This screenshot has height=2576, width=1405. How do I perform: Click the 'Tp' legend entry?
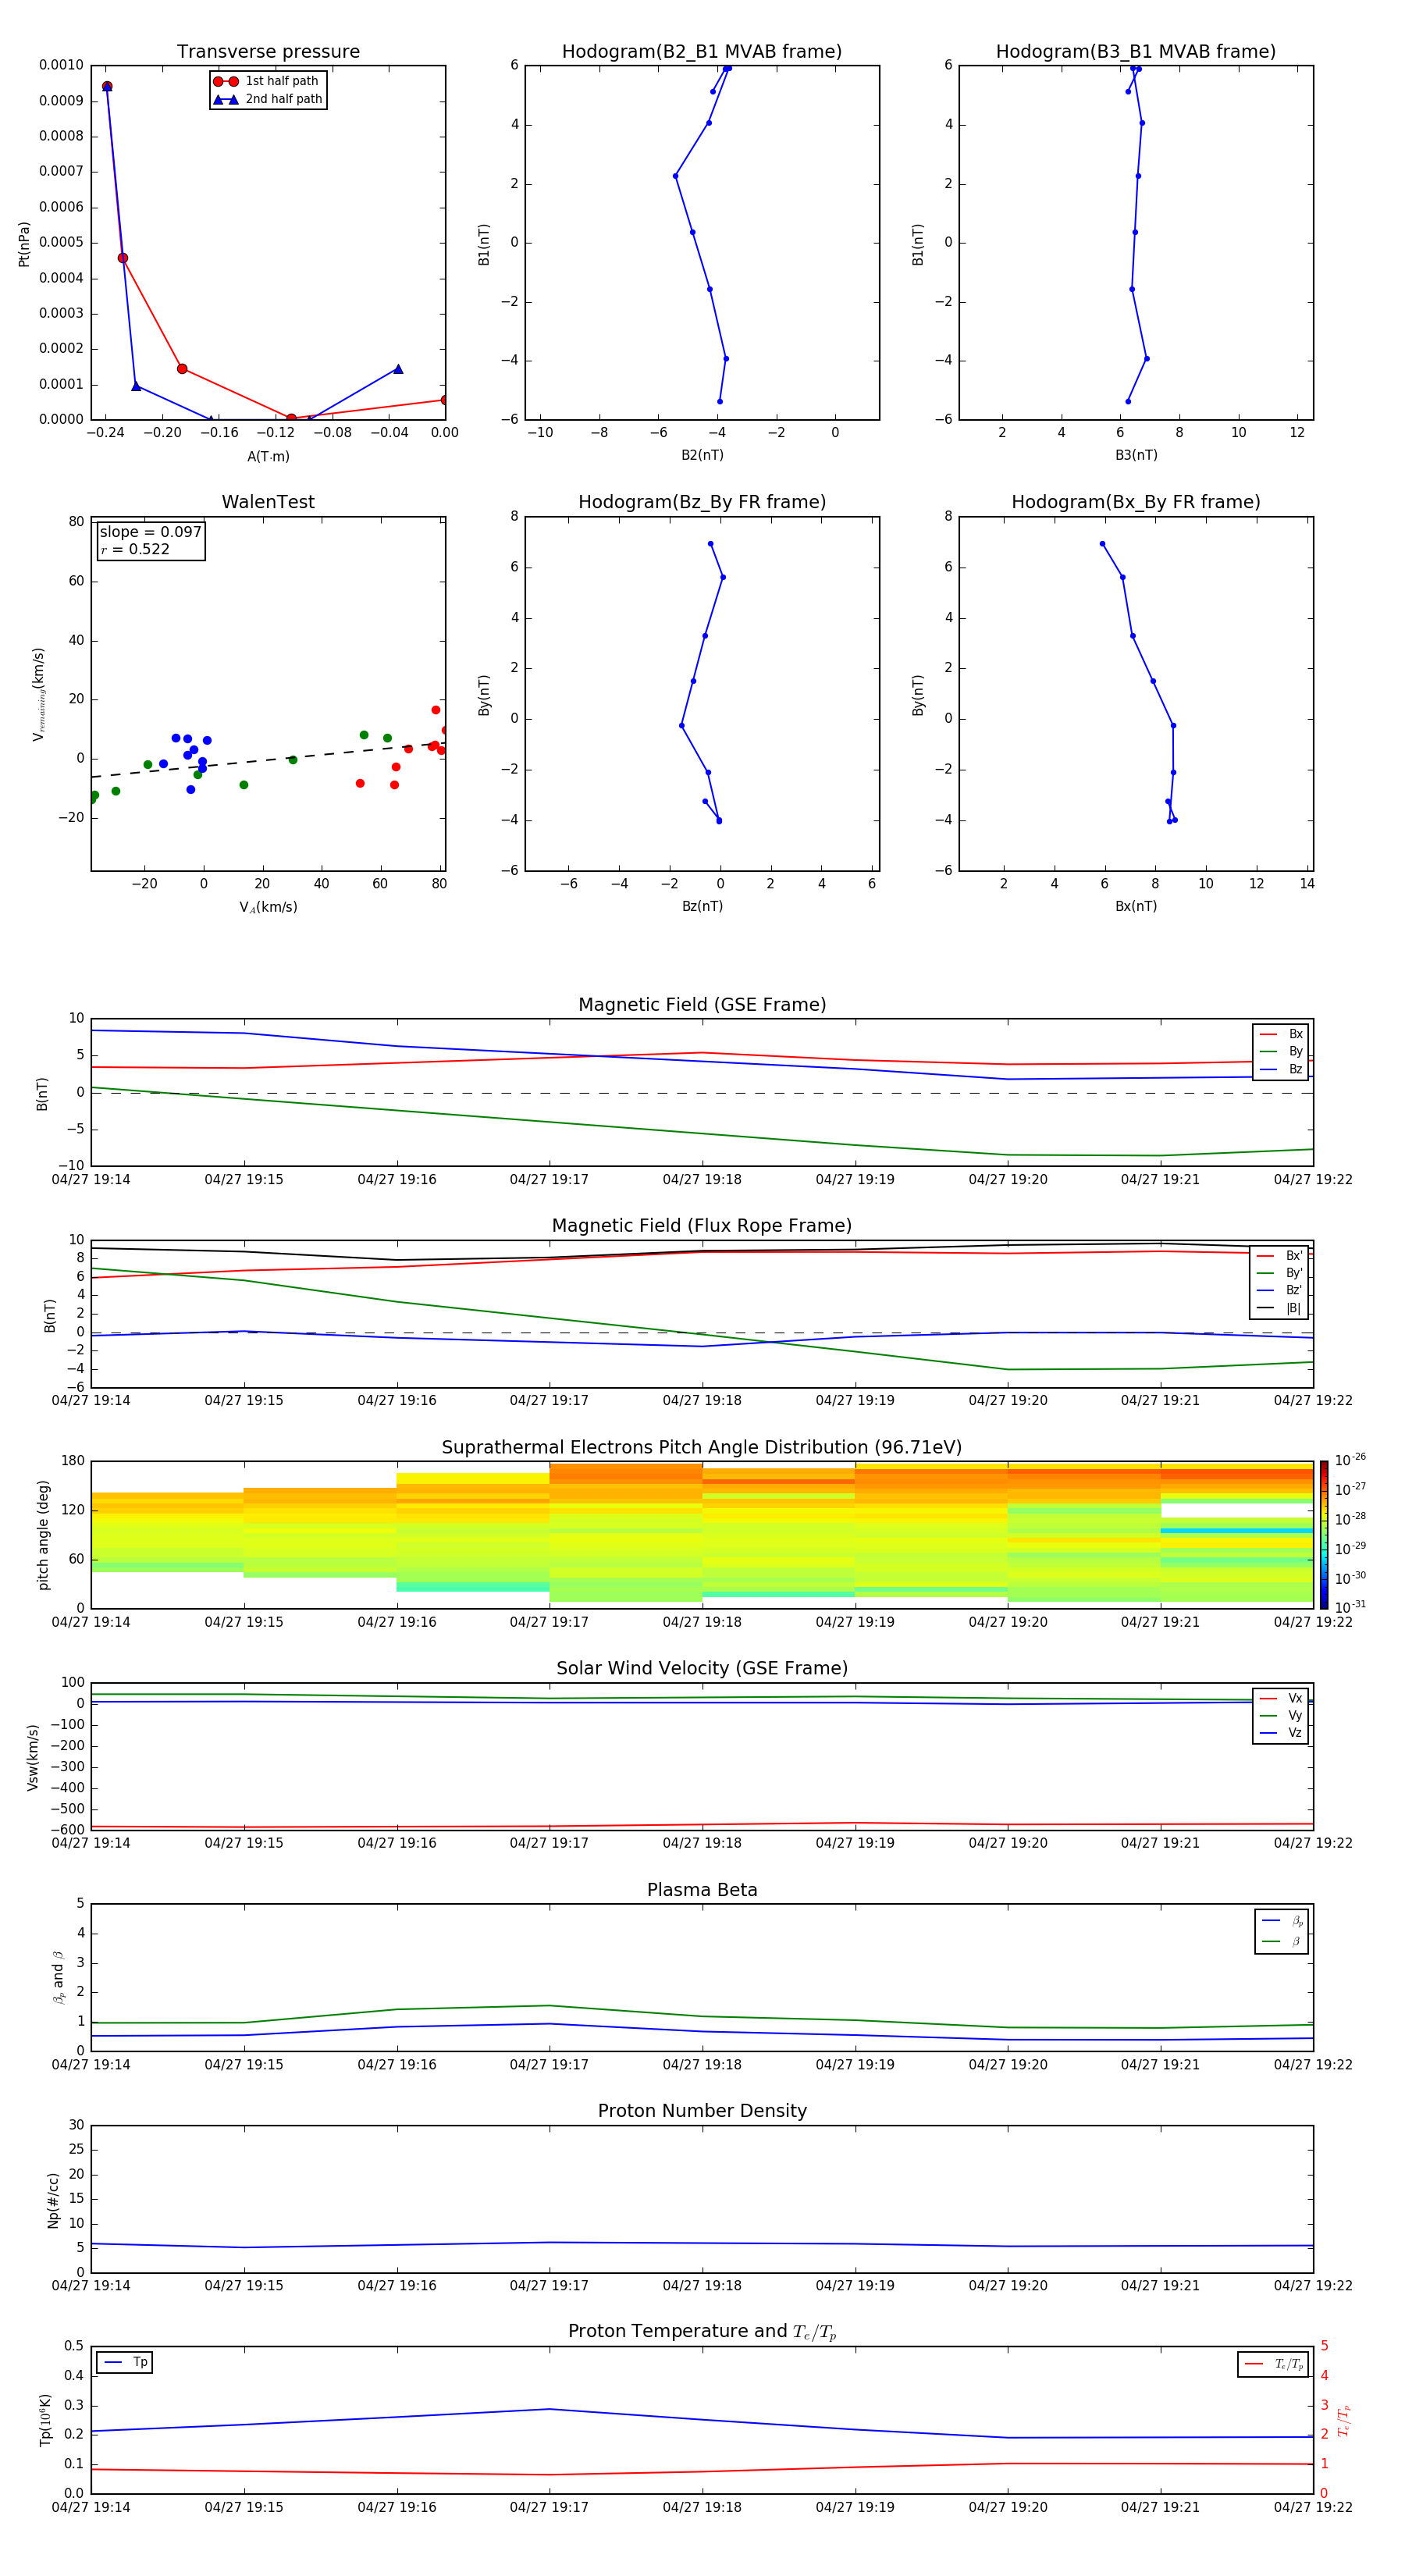point(126,2362)
